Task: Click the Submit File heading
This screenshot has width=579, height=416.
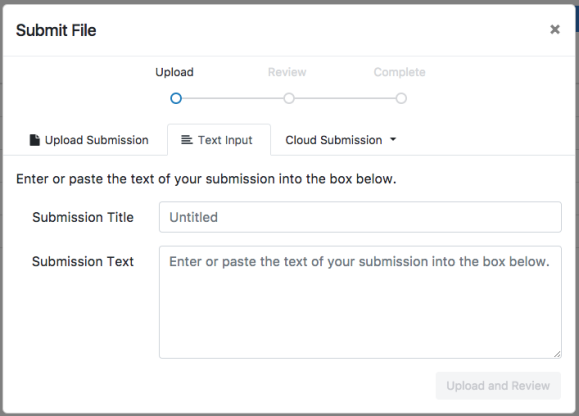Action: pyautogui.click(x=56, y=30)
